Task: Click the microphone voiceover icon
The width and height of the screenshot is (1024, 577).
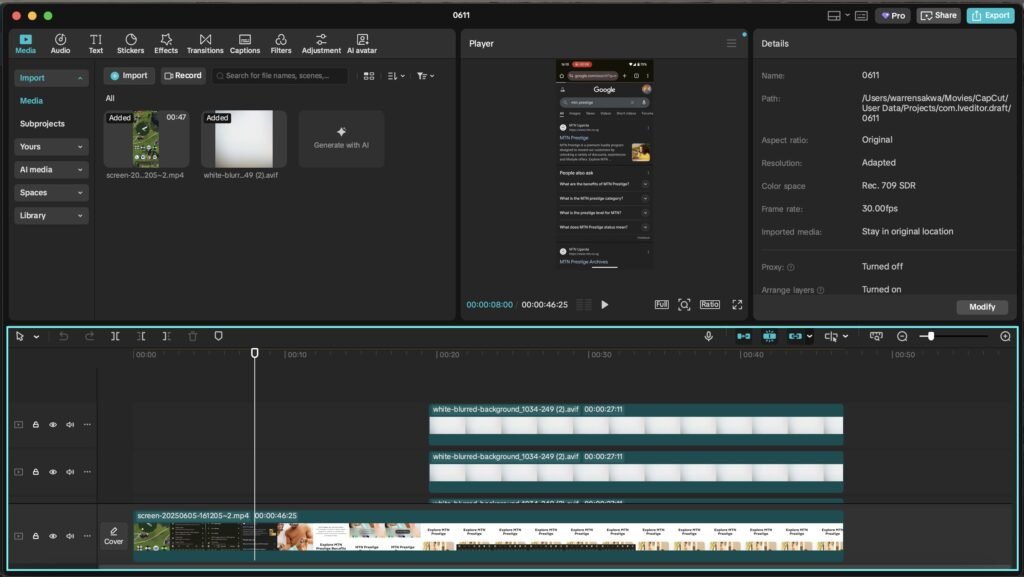Action: pyautogui.click(x=709, y=336)
